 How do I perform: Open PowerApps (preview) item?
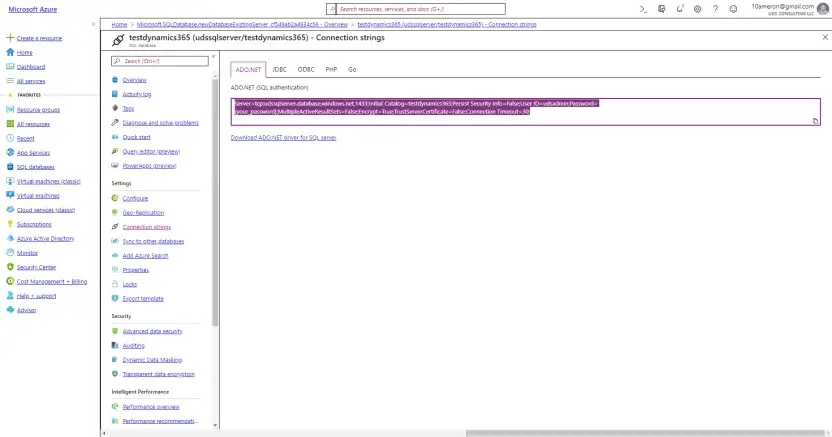tap(149, 166)
